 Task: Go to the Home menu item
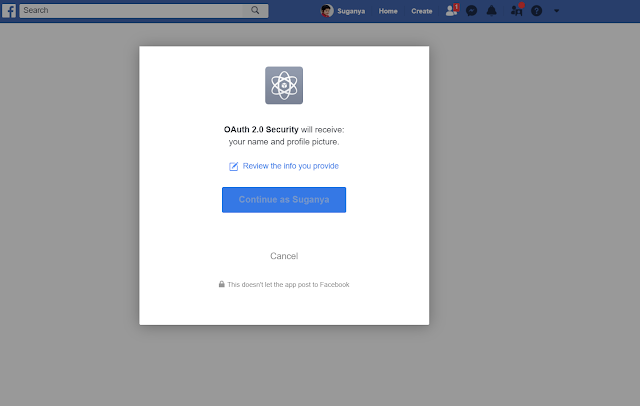[388, 11]
